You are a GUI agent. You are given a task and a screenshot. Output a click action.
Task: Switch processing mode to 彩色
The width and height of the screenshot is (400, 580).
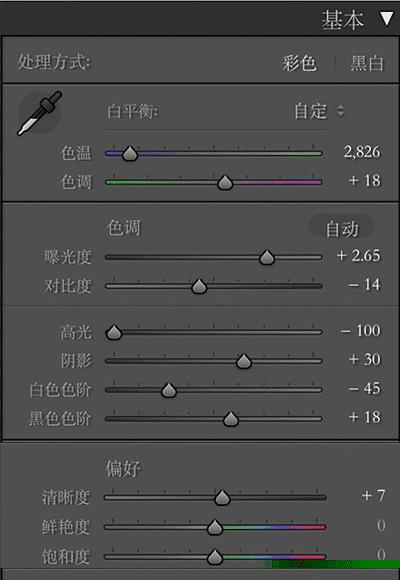299,63
